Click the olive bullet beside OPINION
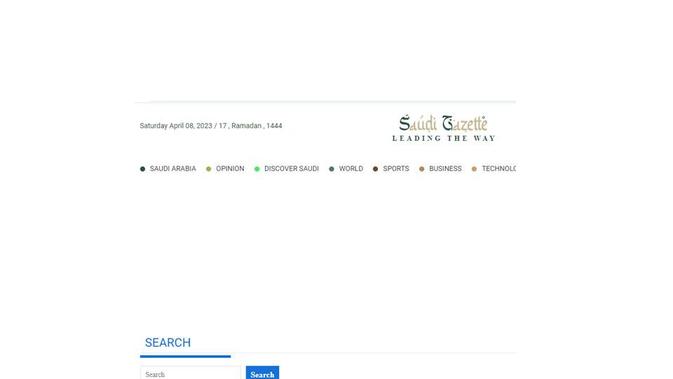The width and height of the screenshot is (673, 379). click(x=209, y=169)
